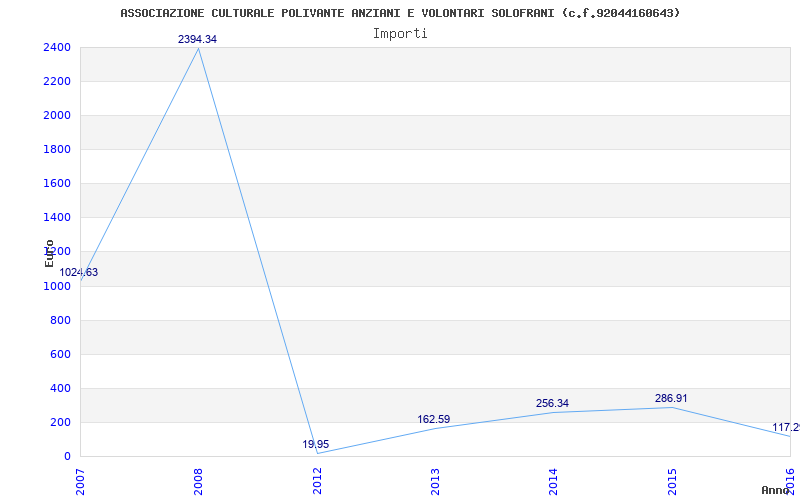The image size is (800, 500).
Task: Click the 400 y-axis tick label
Action: coord(61,388)
